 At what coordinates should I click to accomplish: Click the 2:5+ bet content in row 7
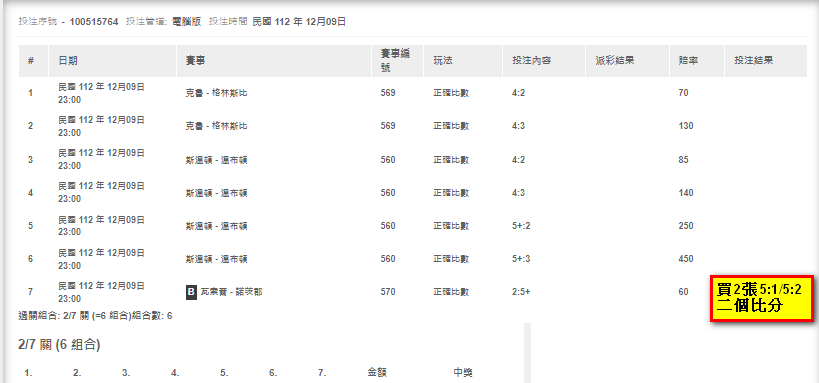(x=521, y=292)
